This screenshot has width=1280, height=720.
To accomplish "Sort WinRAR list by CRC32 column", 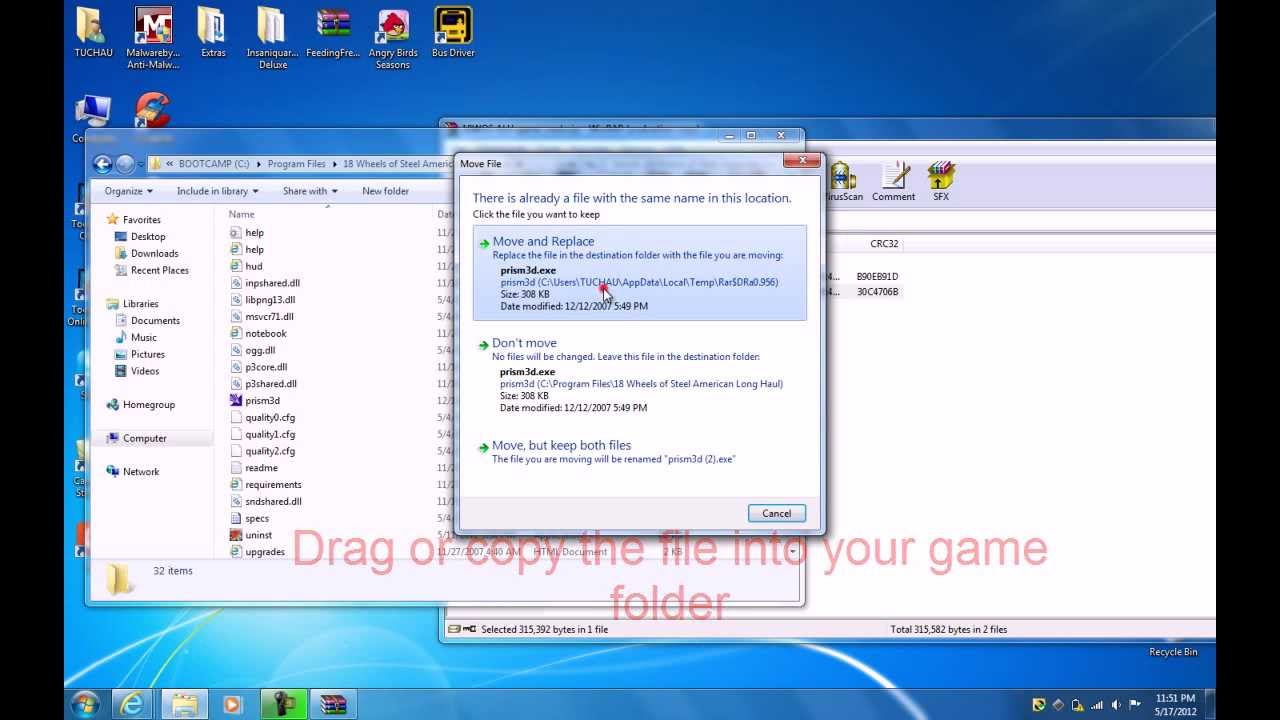I will (x=884, y=244).
